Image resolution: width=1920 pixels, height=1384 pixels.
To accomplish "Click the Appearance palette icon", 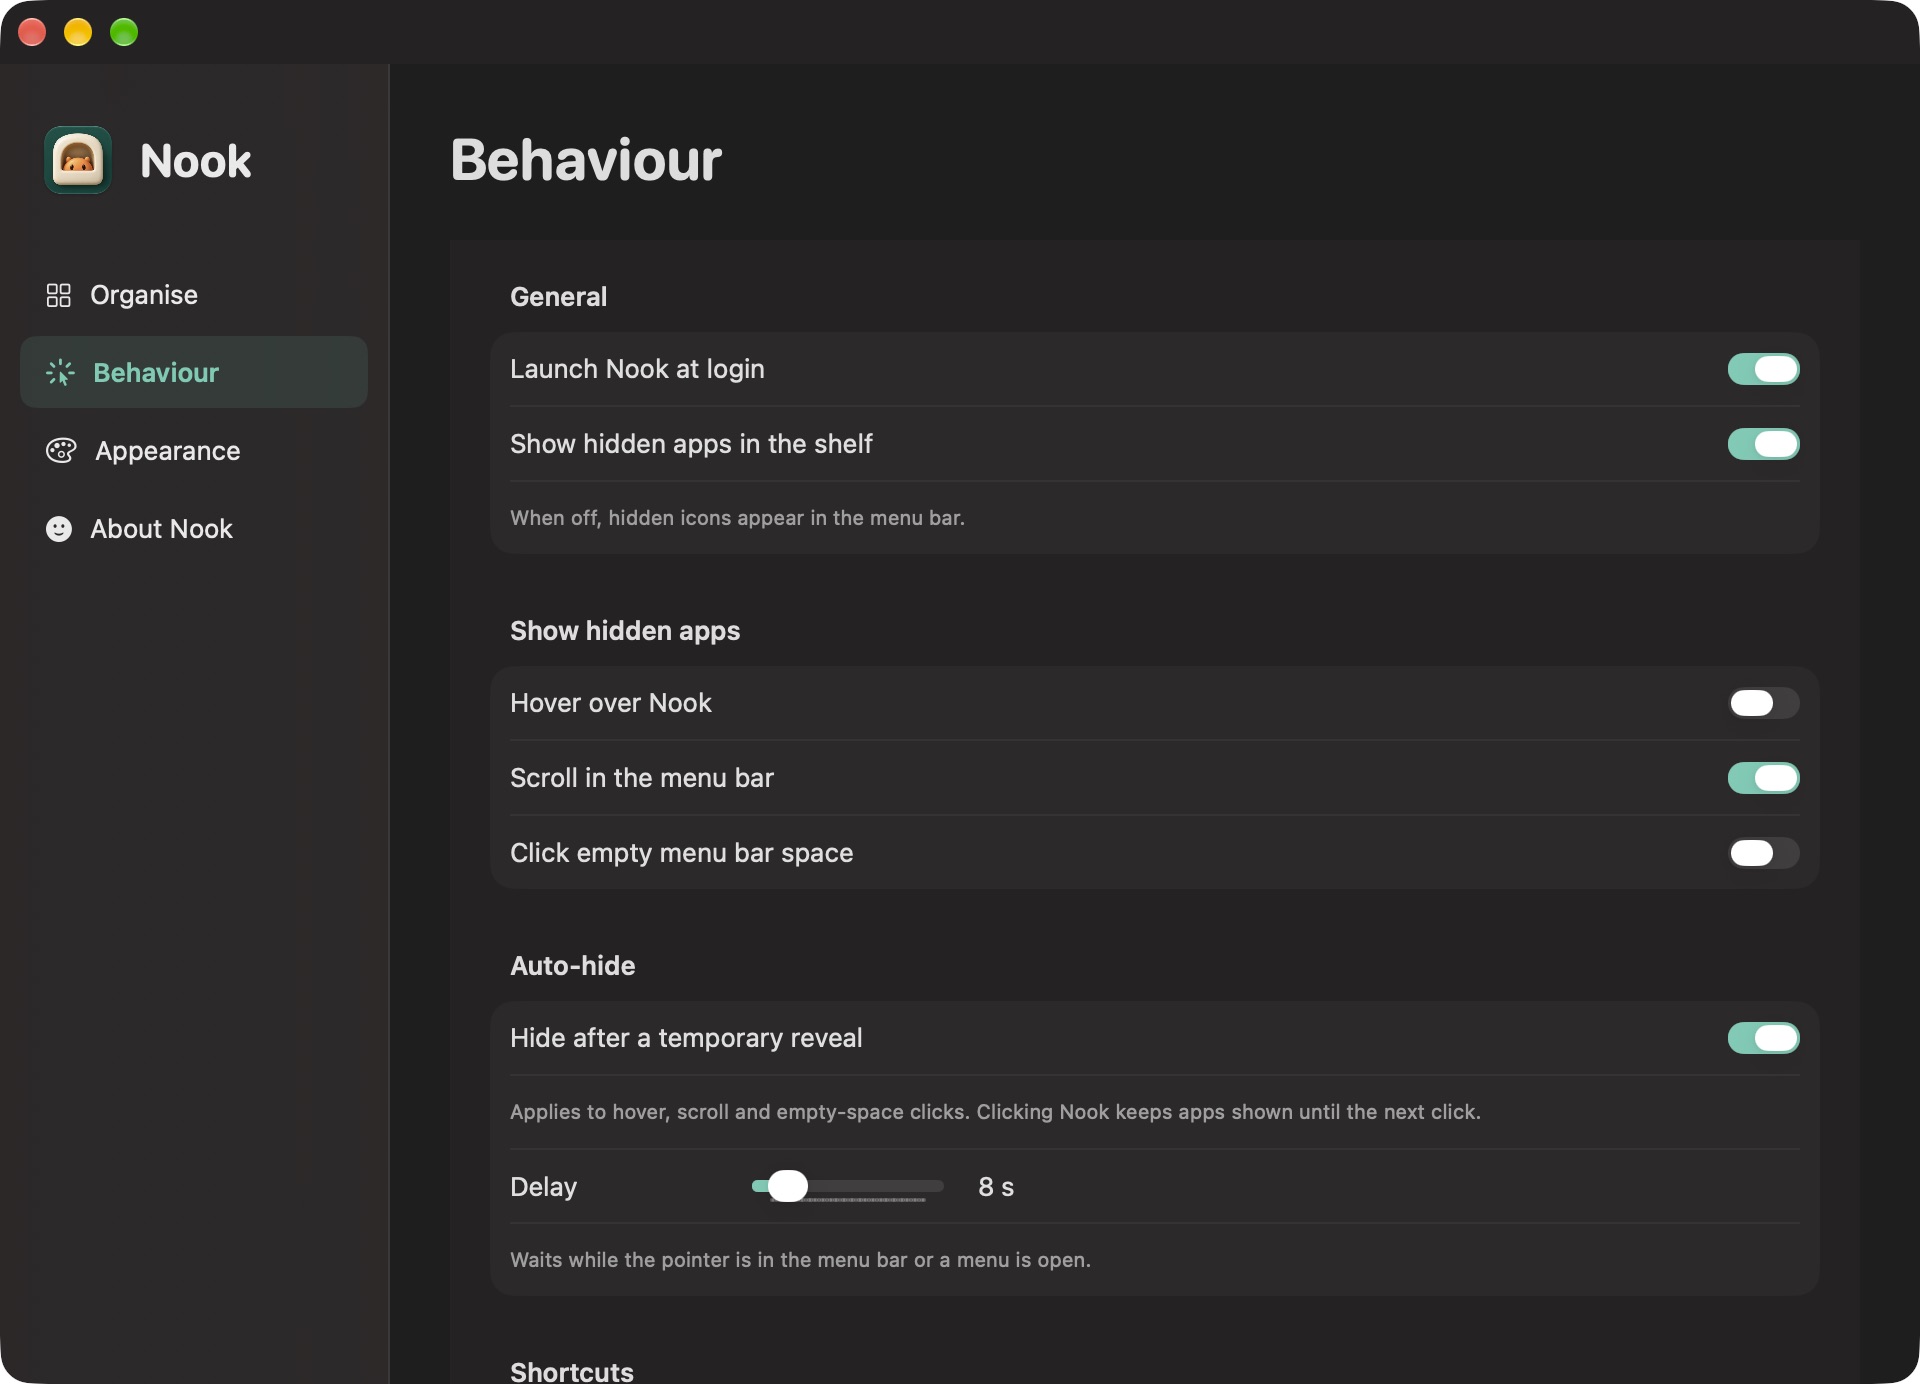I will click(61, 451).
